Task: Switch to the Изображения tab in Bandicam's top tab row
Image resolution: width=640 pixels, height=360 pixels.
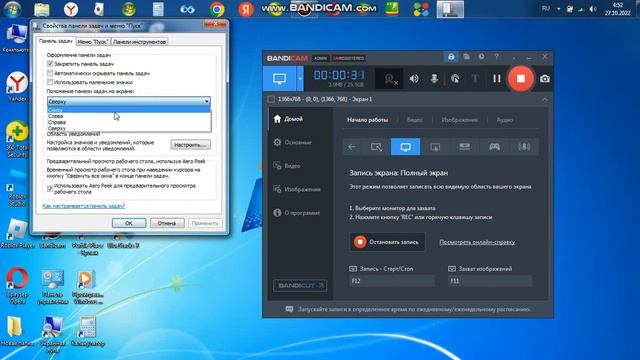Action: click(x=460, y=120)
